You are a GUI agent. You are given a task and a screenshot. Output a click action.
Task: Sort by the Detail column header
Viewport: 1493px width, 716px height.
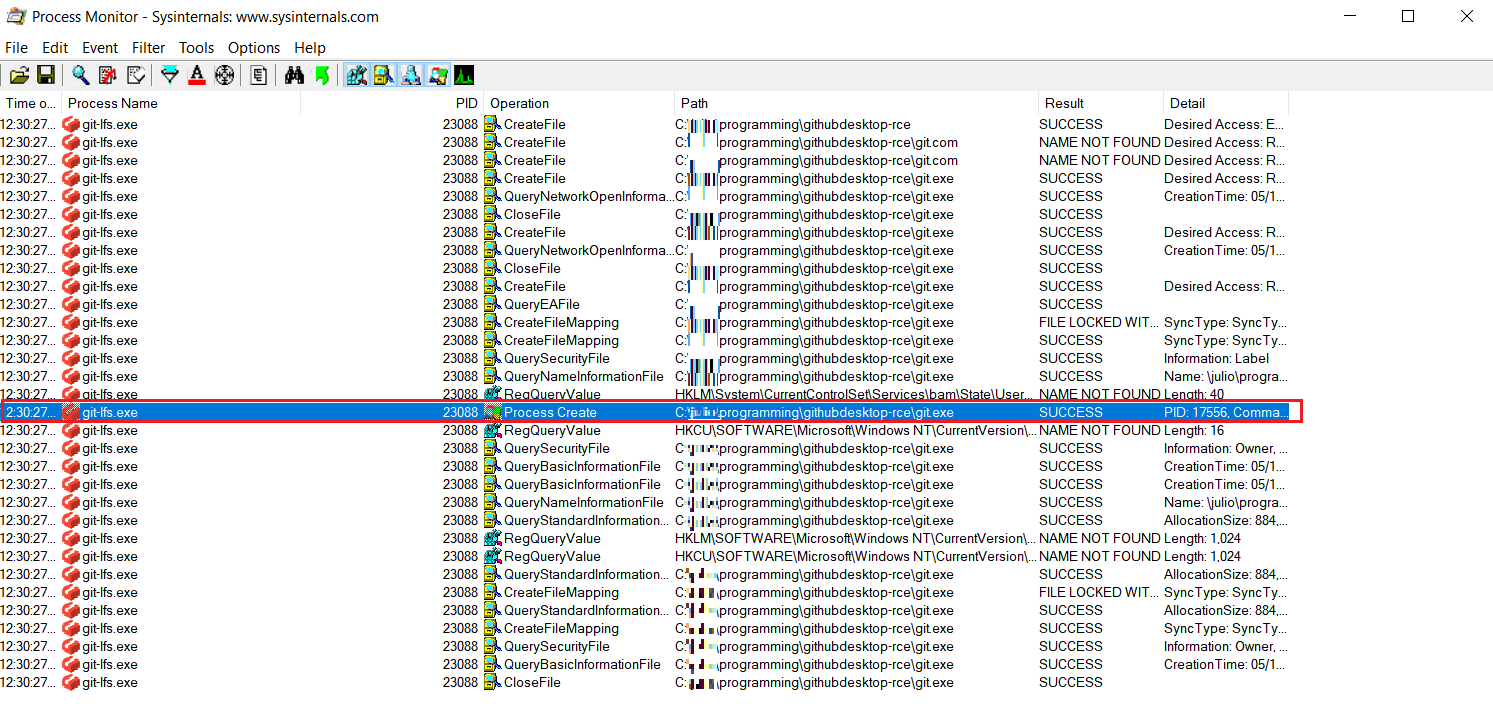1226,103
